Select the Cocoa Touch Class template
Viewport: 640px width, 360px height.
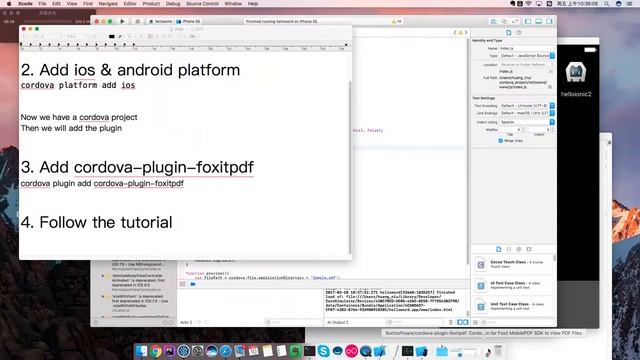coord(512,264)
